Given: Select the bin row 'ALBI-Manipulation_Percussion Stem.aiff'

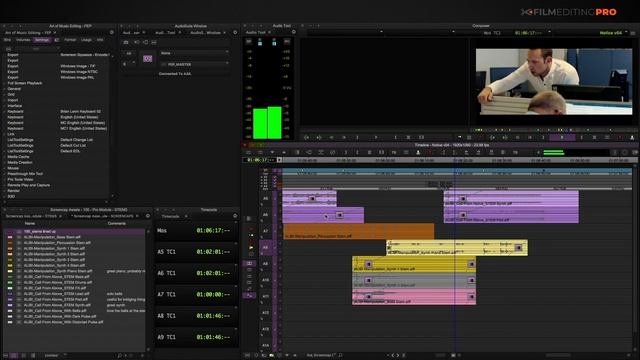Looking at the screenshot, I should [x=57, y=242].
